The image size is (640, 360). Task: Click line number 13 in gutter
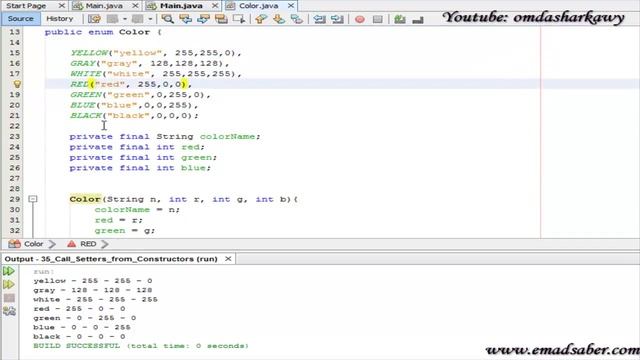tap(15, 32)
